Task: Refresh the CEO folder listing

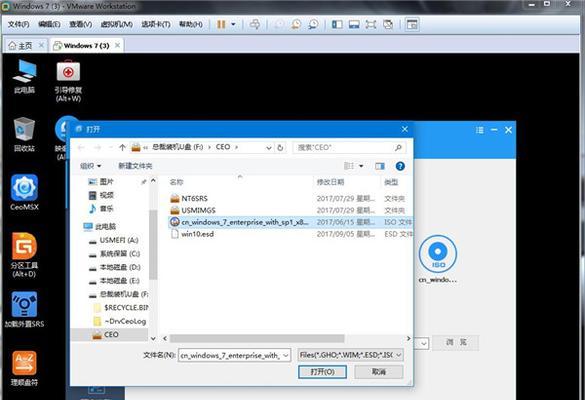Action: click(x=280, y=148)
